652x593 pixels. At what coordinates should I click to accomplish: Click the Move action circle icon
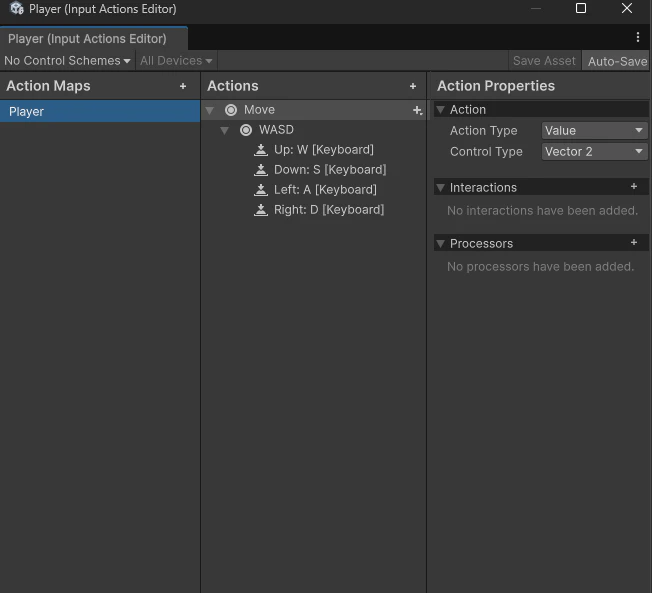231,110
